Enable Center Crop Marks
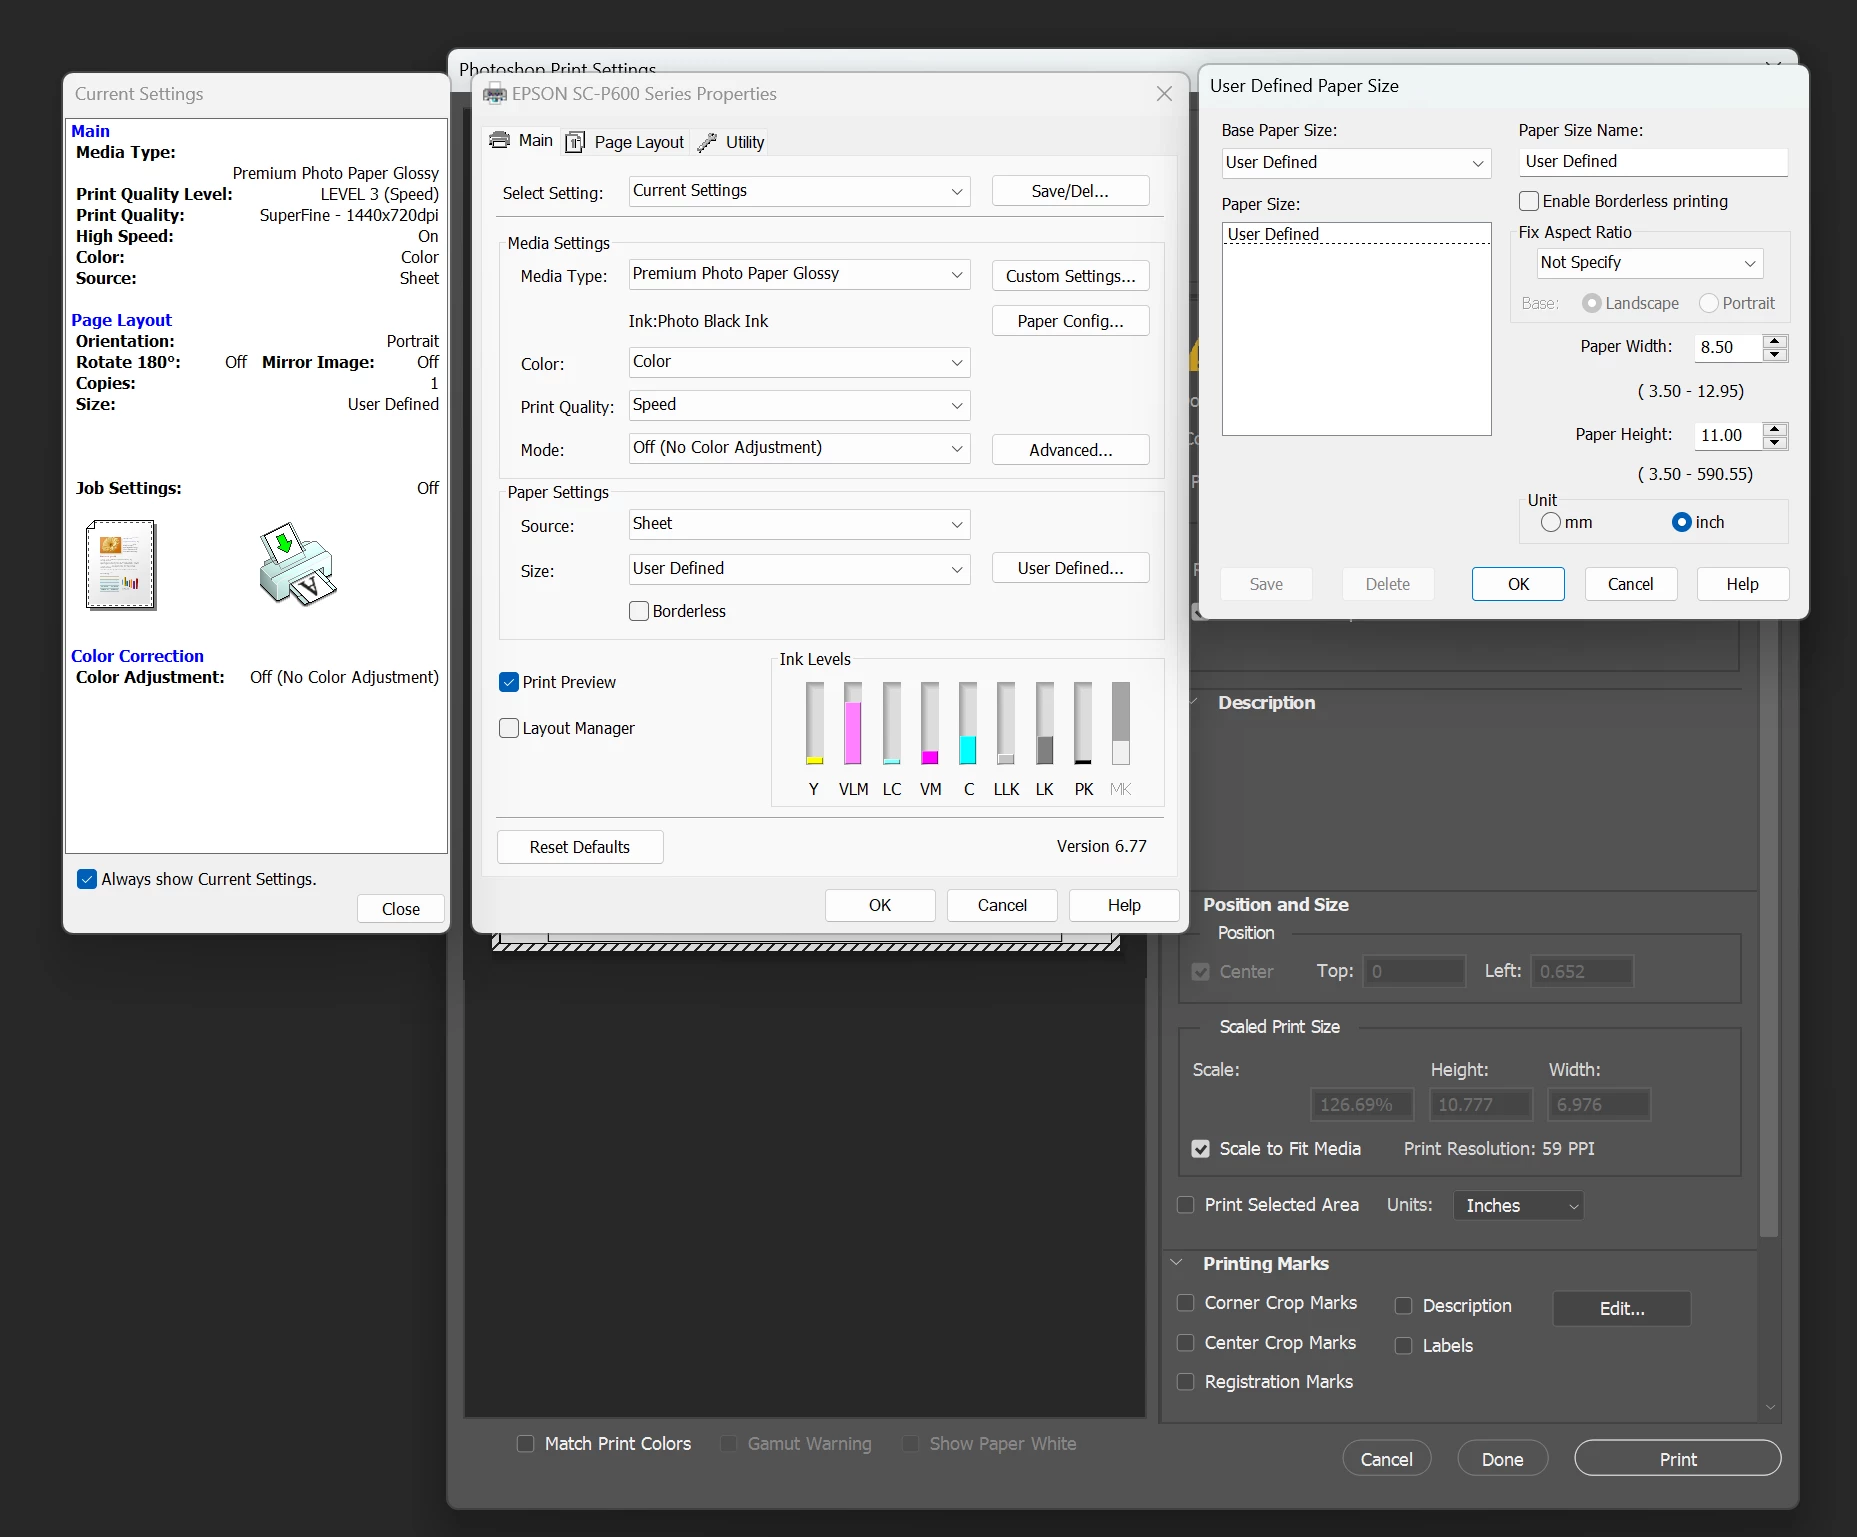 (1186, 1343)
